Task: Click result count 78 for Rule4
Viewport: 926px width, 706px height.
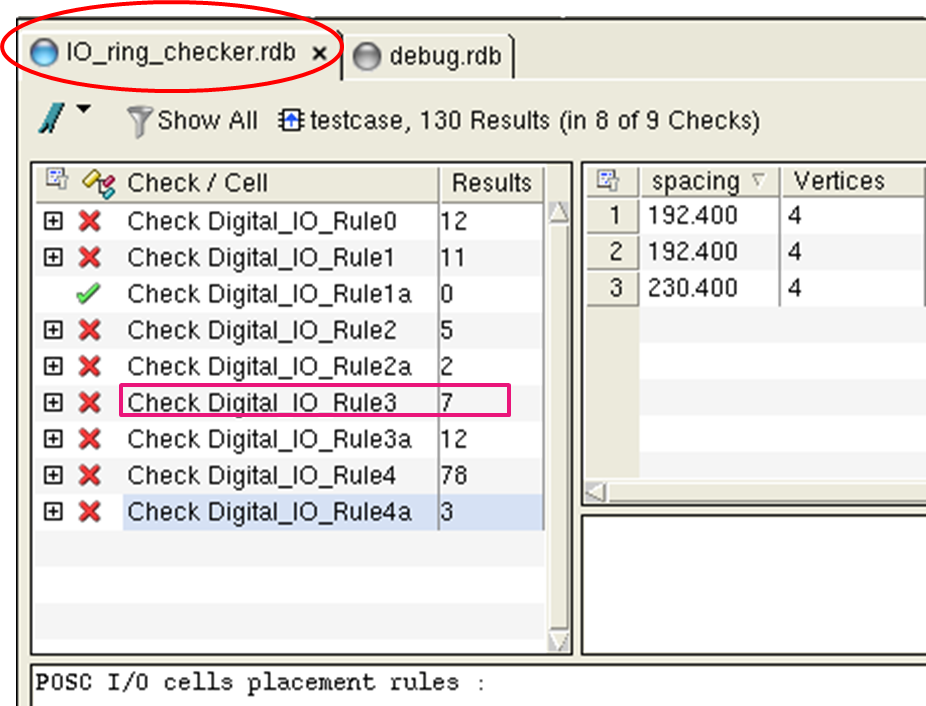Action: pos(454,476)
